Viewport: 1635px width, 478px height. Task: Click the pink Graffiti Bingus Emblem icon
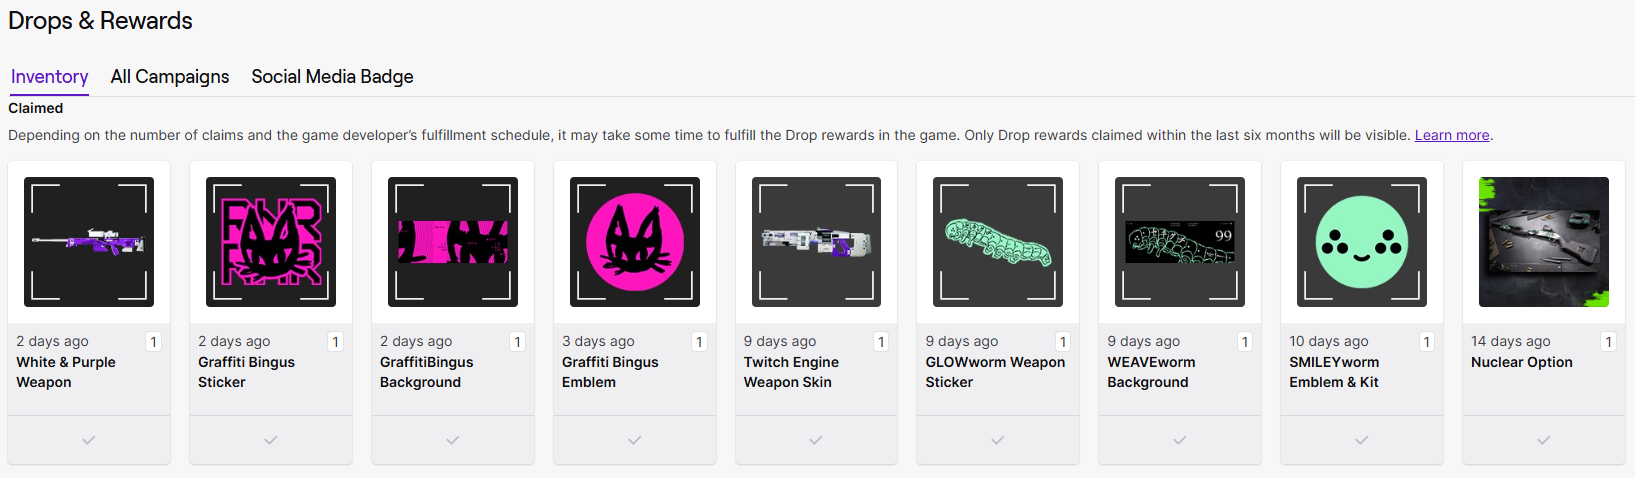point(635,242)
